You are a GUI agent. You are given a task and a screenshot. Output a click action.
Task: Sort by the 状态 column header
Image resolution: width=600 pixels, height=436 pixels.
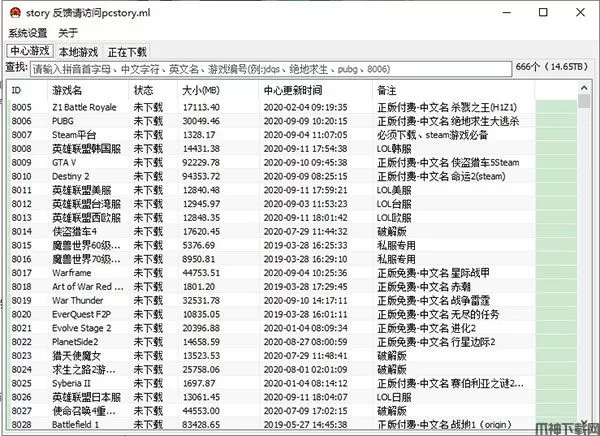(x=153, y=90)
